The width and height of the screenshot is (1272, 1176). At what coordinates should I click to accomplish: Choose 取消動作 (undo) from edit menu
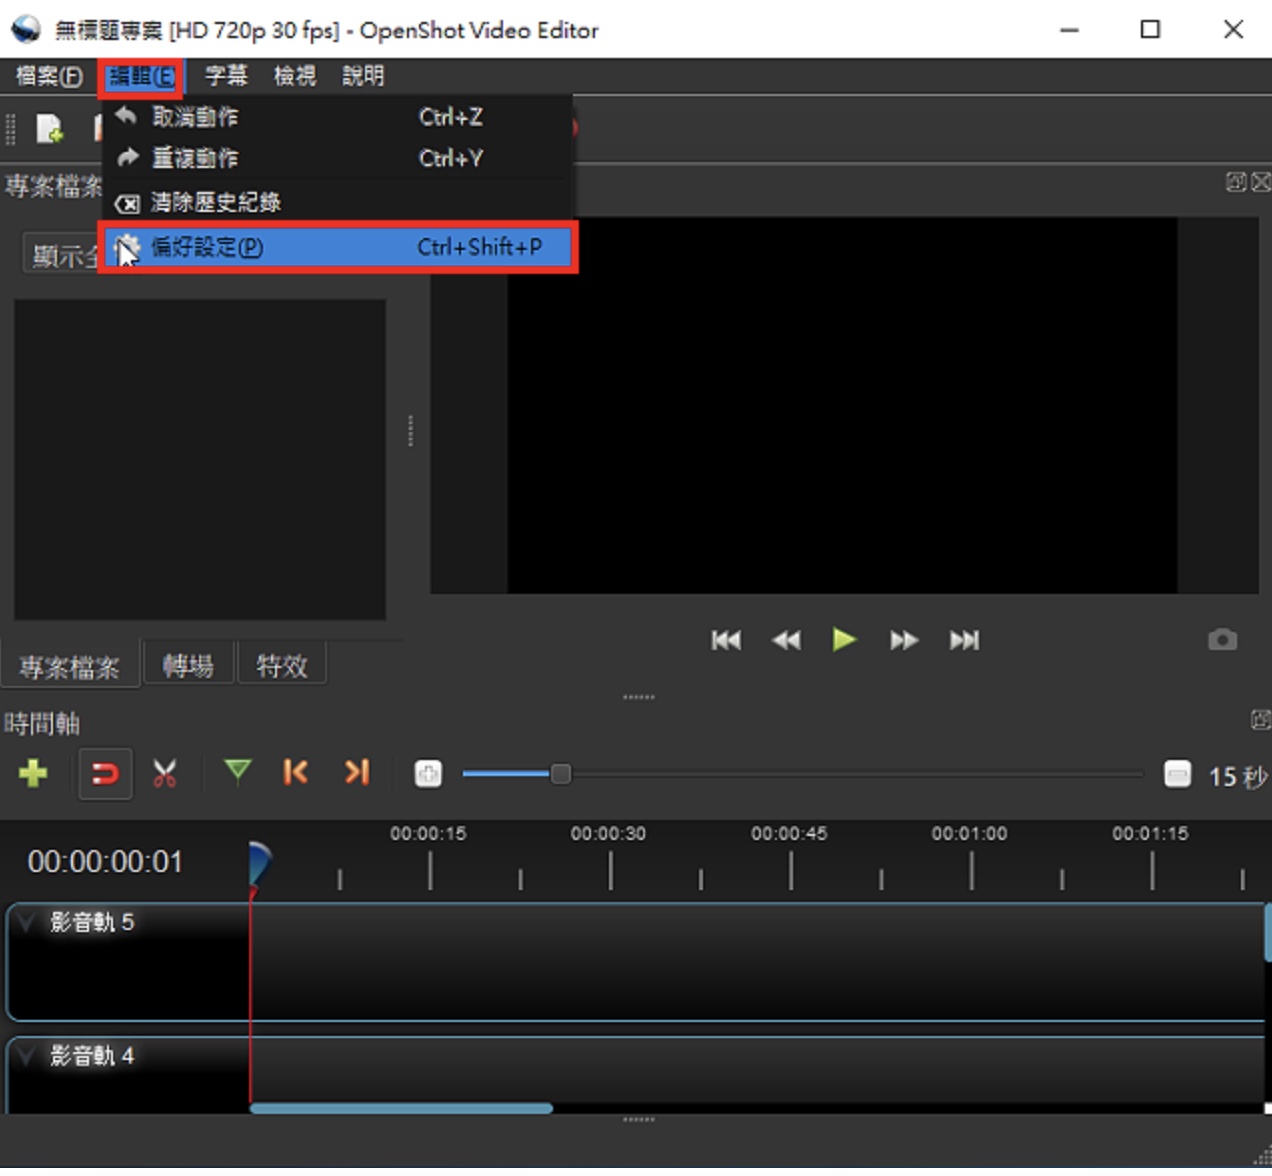338,117
